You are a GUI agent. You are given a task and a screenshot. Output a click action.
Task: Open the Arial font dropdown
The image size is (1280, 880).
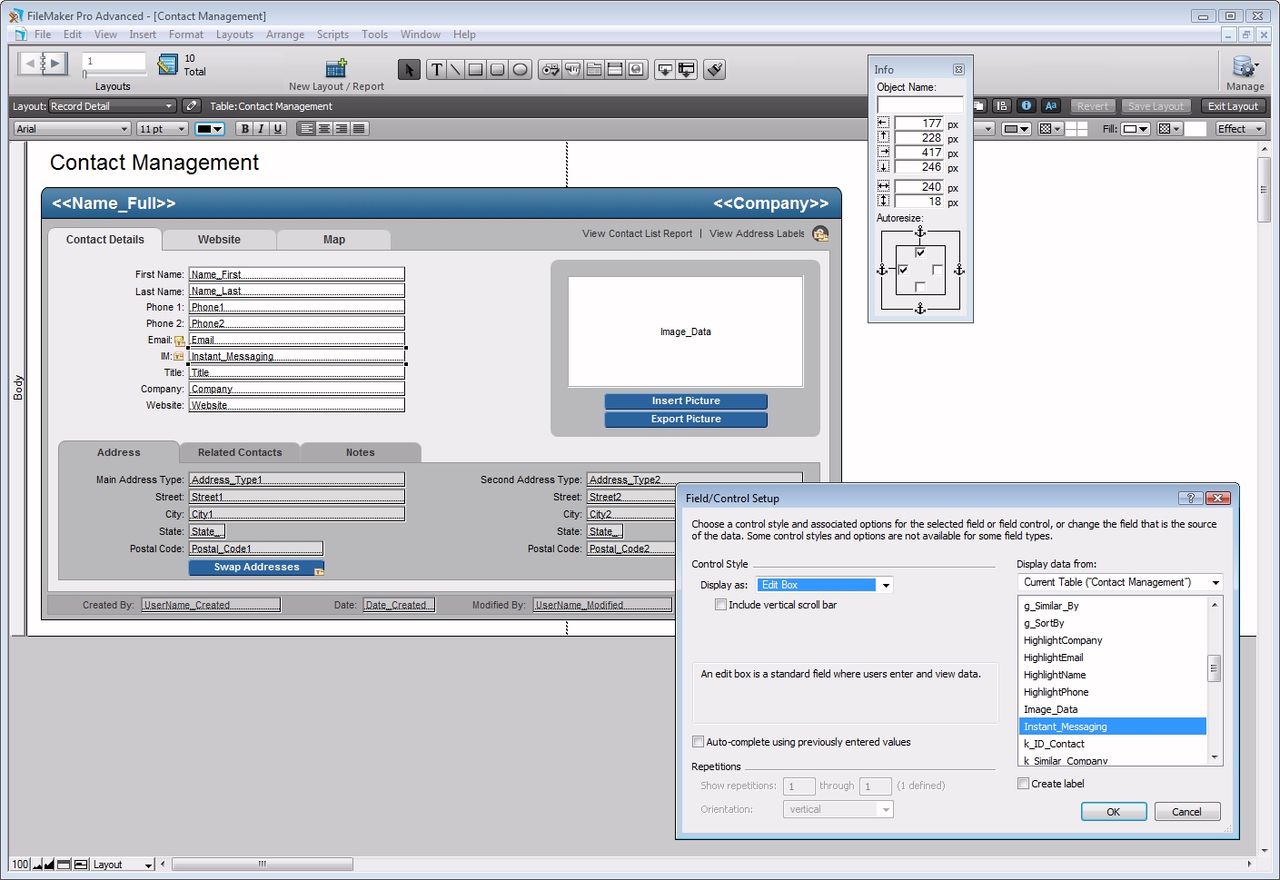coord(72,129)
